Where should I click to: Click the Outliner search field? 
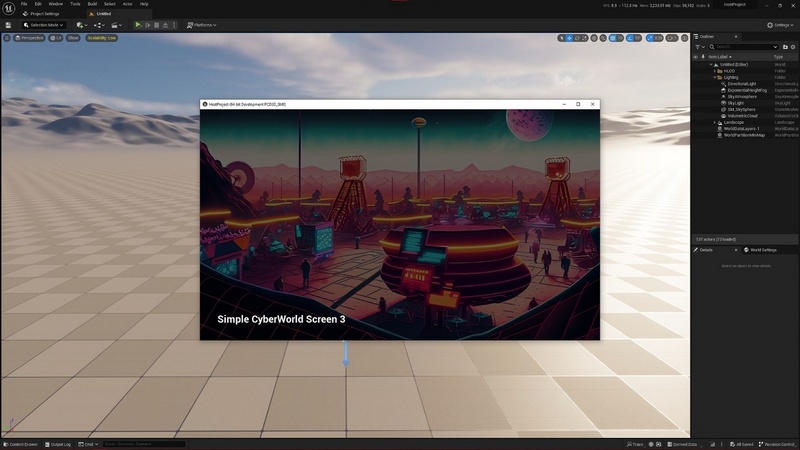(x=745, y=47)
